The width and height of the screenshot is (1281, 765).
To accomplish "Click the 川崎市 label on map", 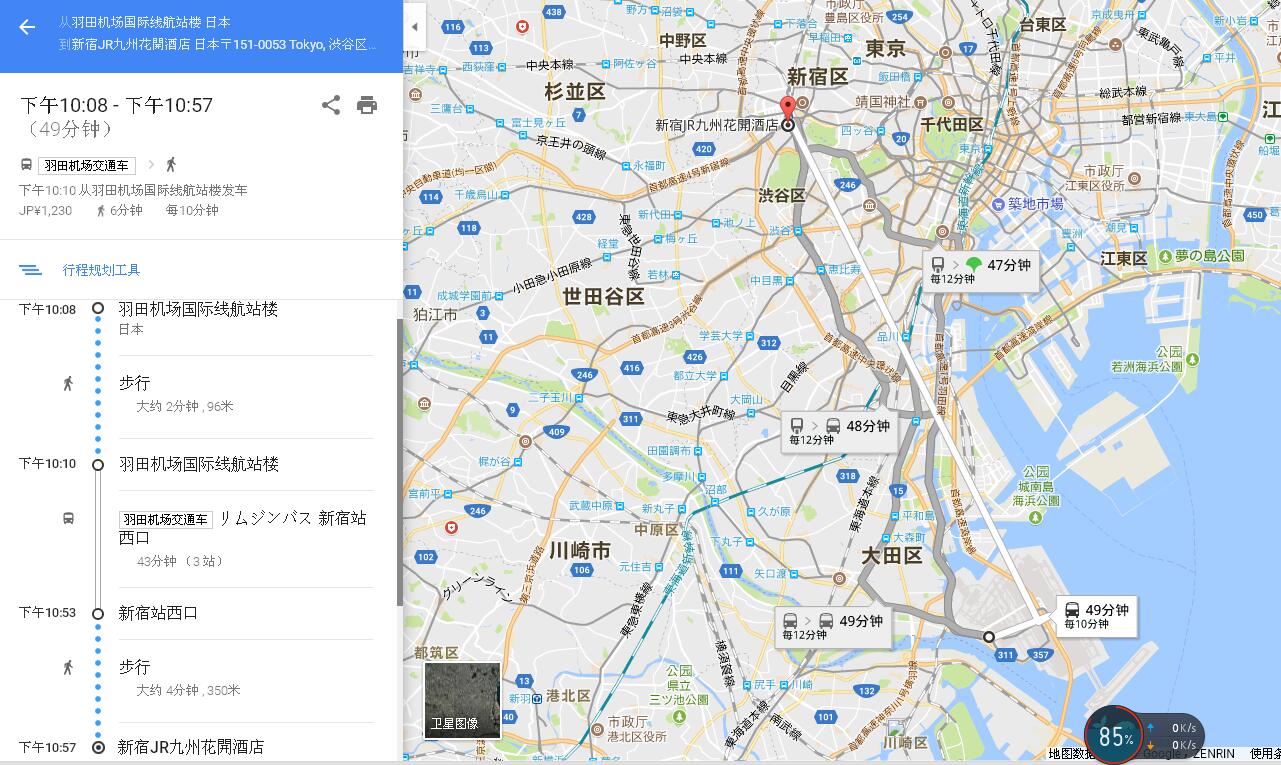I will (x=579, y=551).
